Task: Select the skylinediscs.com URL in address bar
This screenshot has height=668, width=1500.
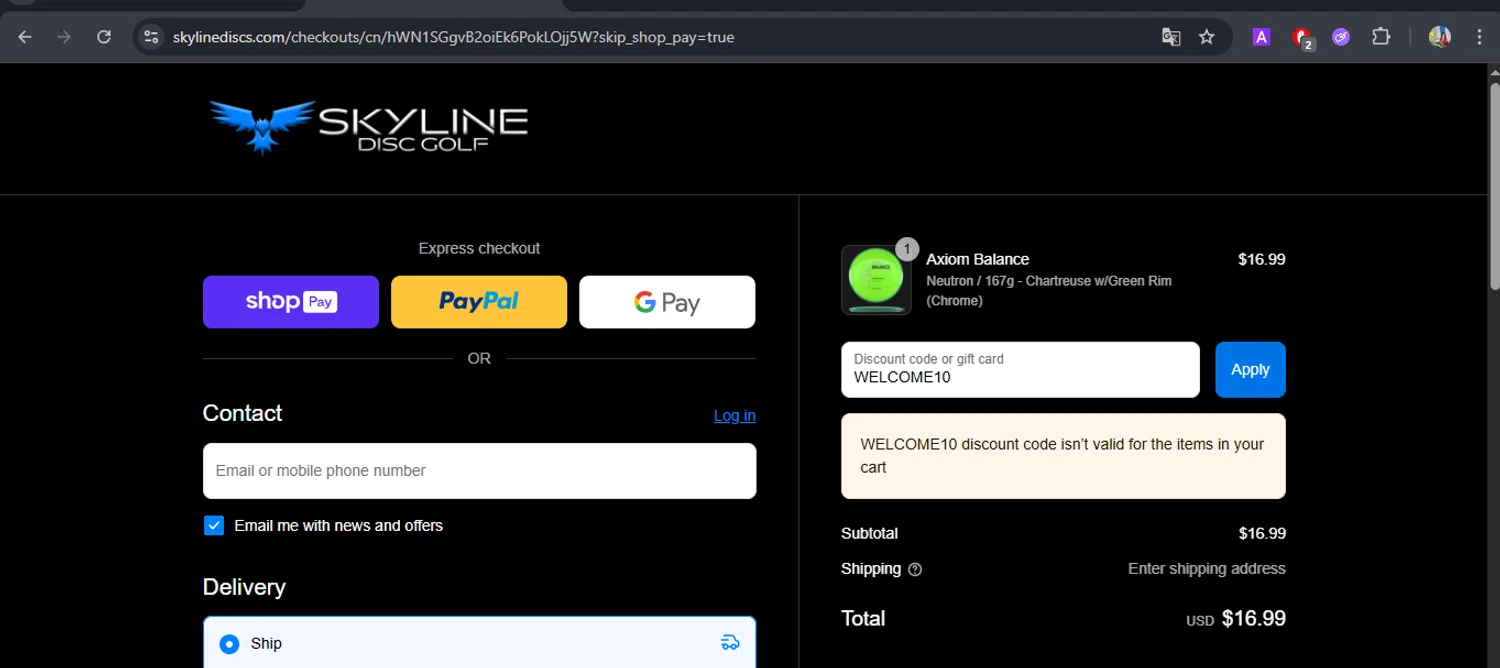Action: (x=453, y=37)
